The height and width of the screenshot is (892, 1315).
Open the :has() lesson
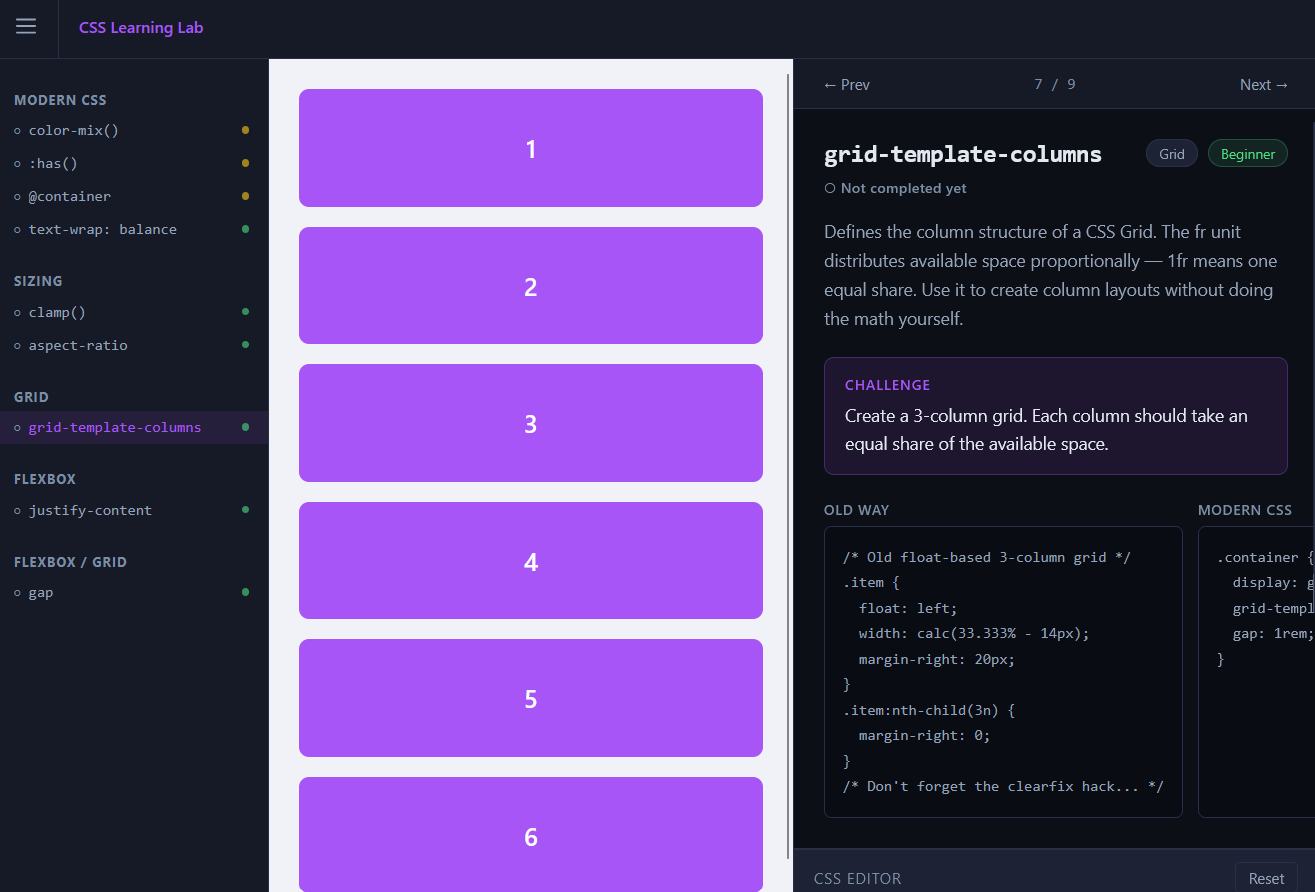pyautogui.click(x=134, y=163)
